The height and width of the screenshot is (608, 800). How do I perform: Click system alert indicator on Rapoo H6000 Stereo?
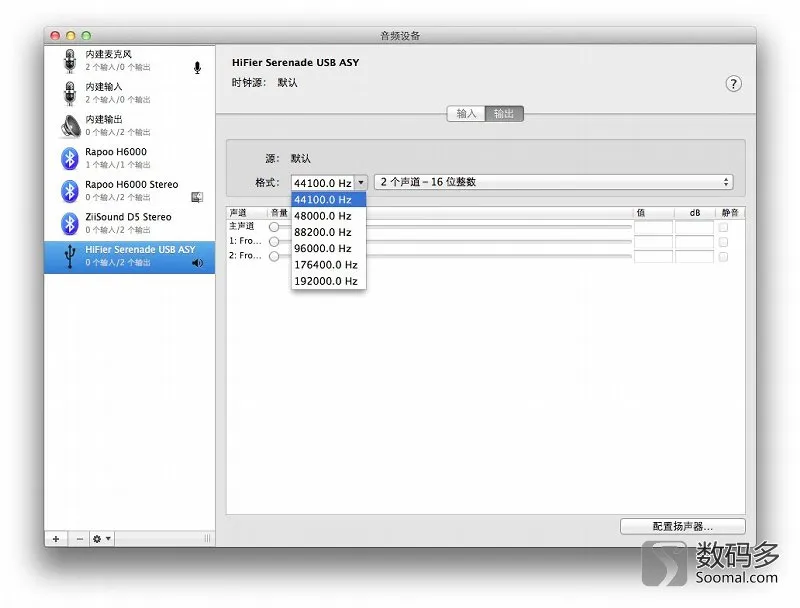pos(197,197)
